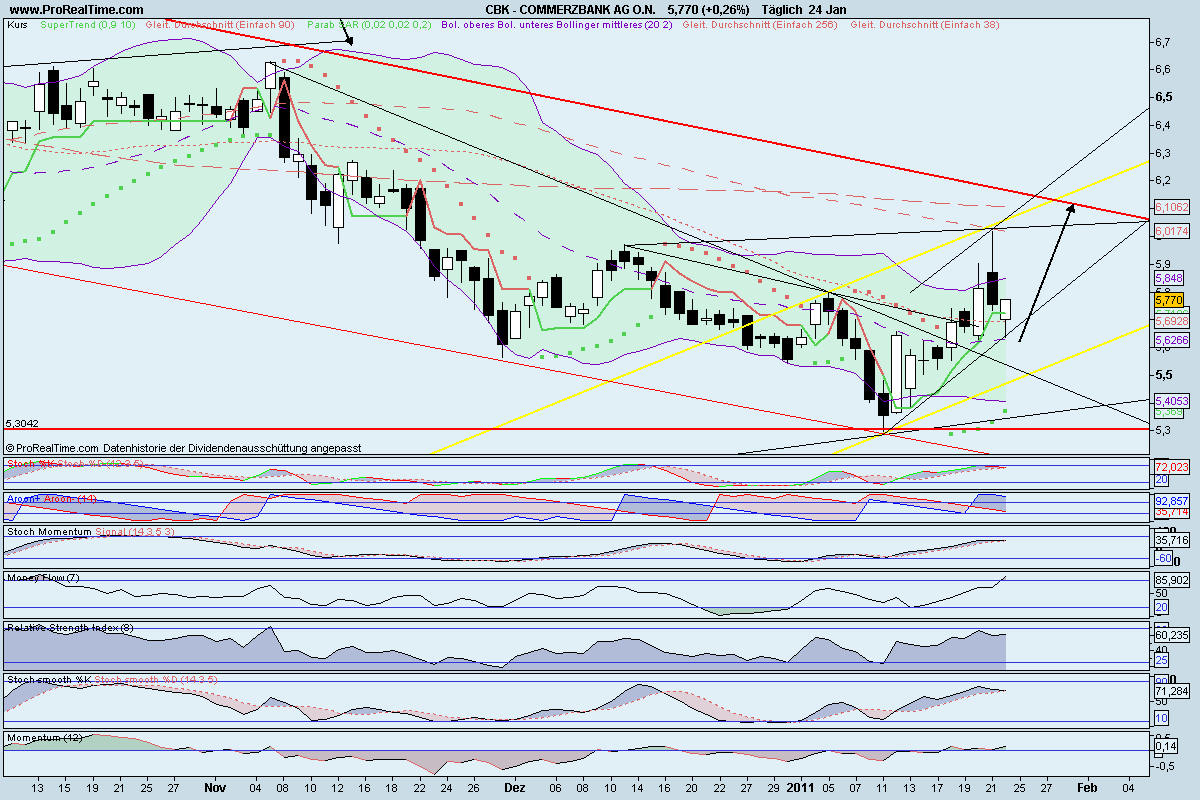Viewport: 1200px width, 800px height.
Task: Click the 5,5 bold price axis label
Action: pyautogui.click(x=1163, y=375)
